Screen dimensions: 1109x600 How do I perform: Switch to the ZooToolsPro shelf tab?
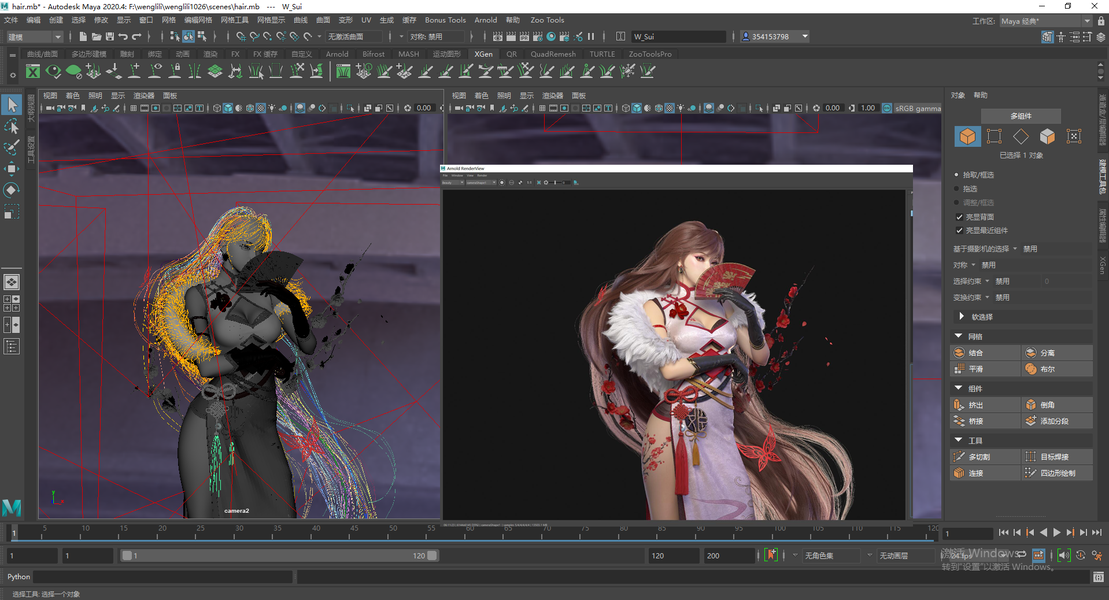click(x=650, y=54)
